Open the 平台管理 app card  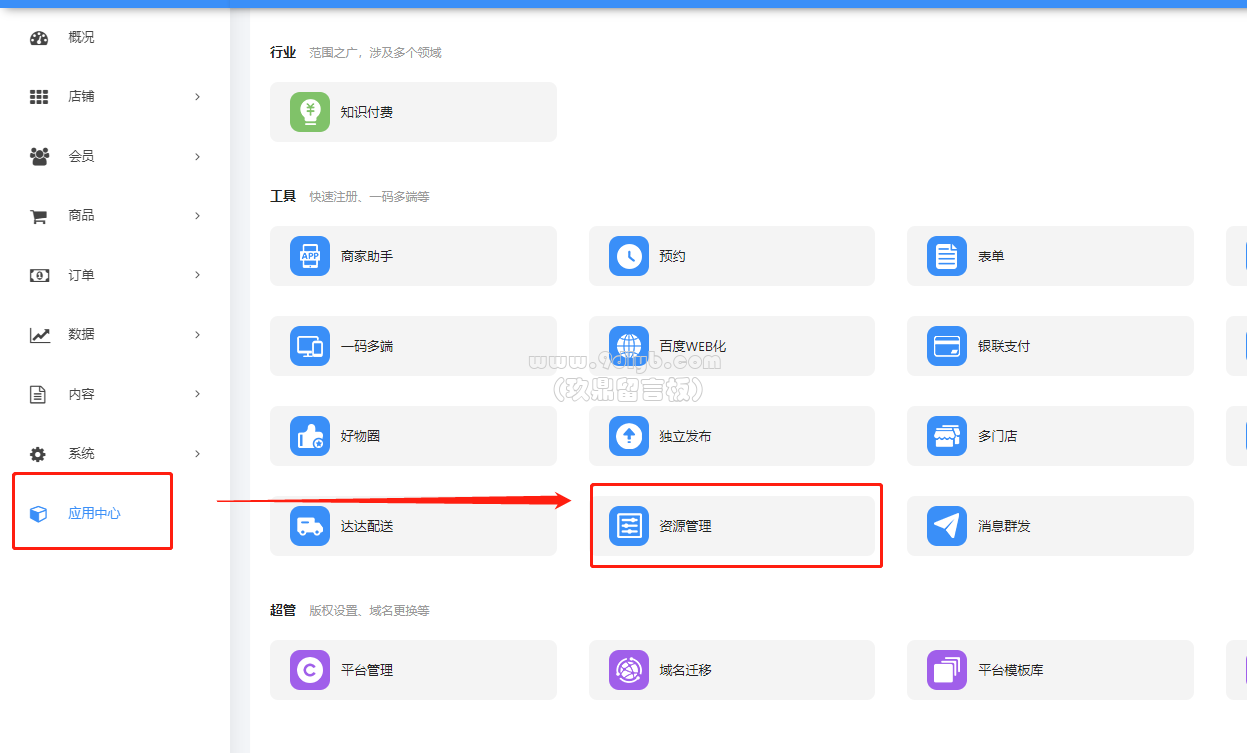[x=413, y=670]
